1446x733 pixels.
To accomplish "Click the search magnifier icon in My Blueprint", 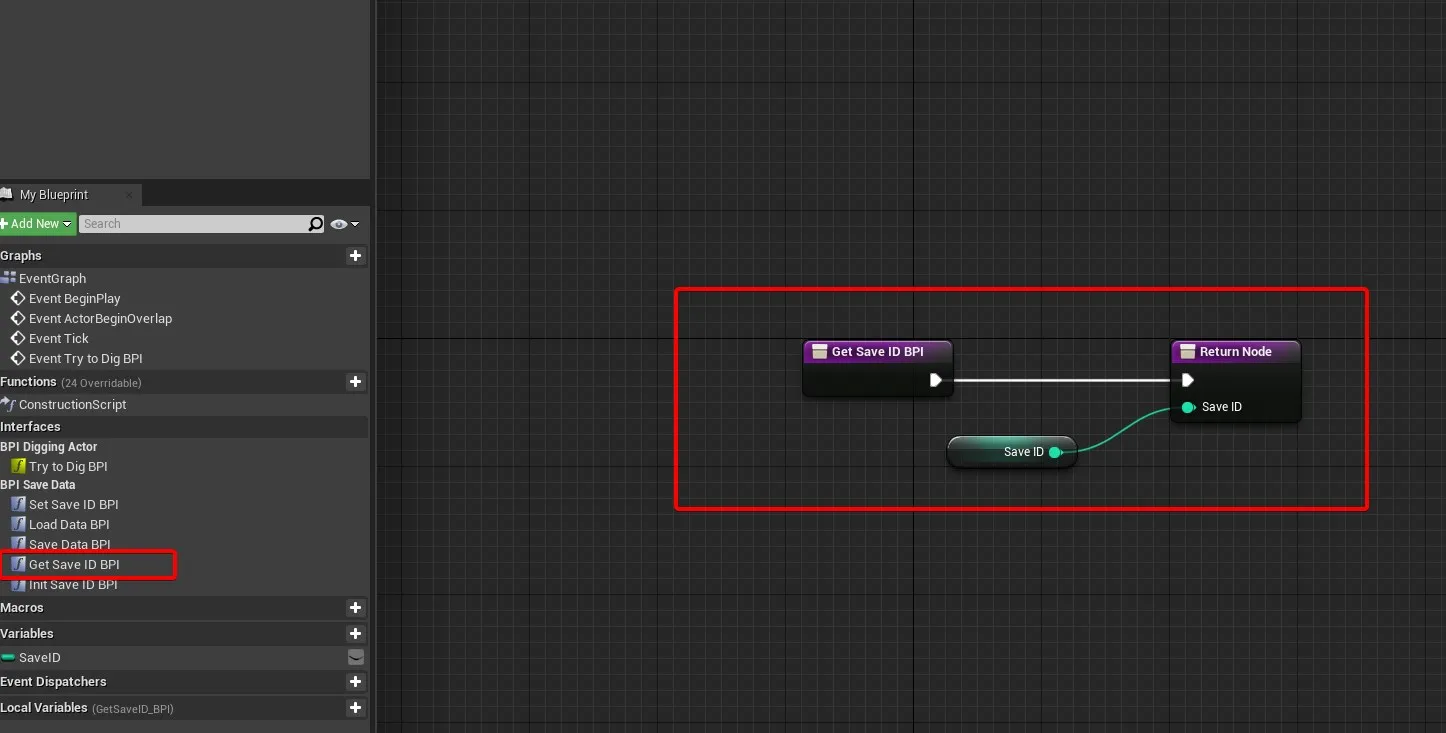I will pos(316,224).
